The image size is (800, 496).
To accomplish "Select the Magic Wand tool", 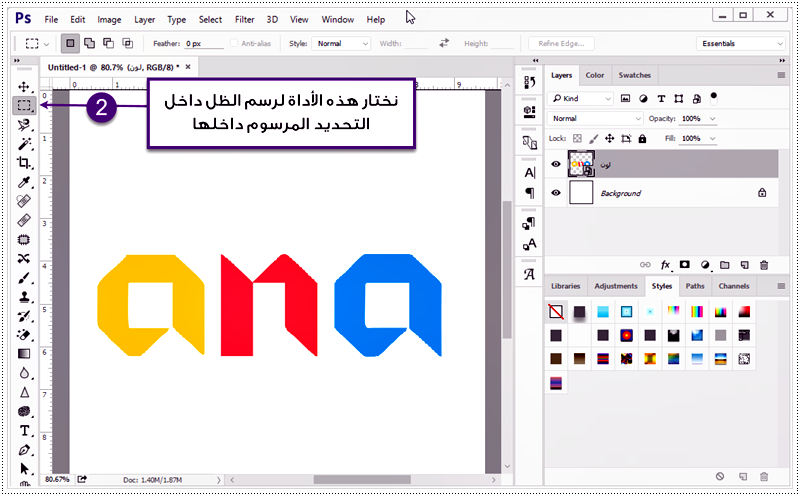I will point(23,144).
